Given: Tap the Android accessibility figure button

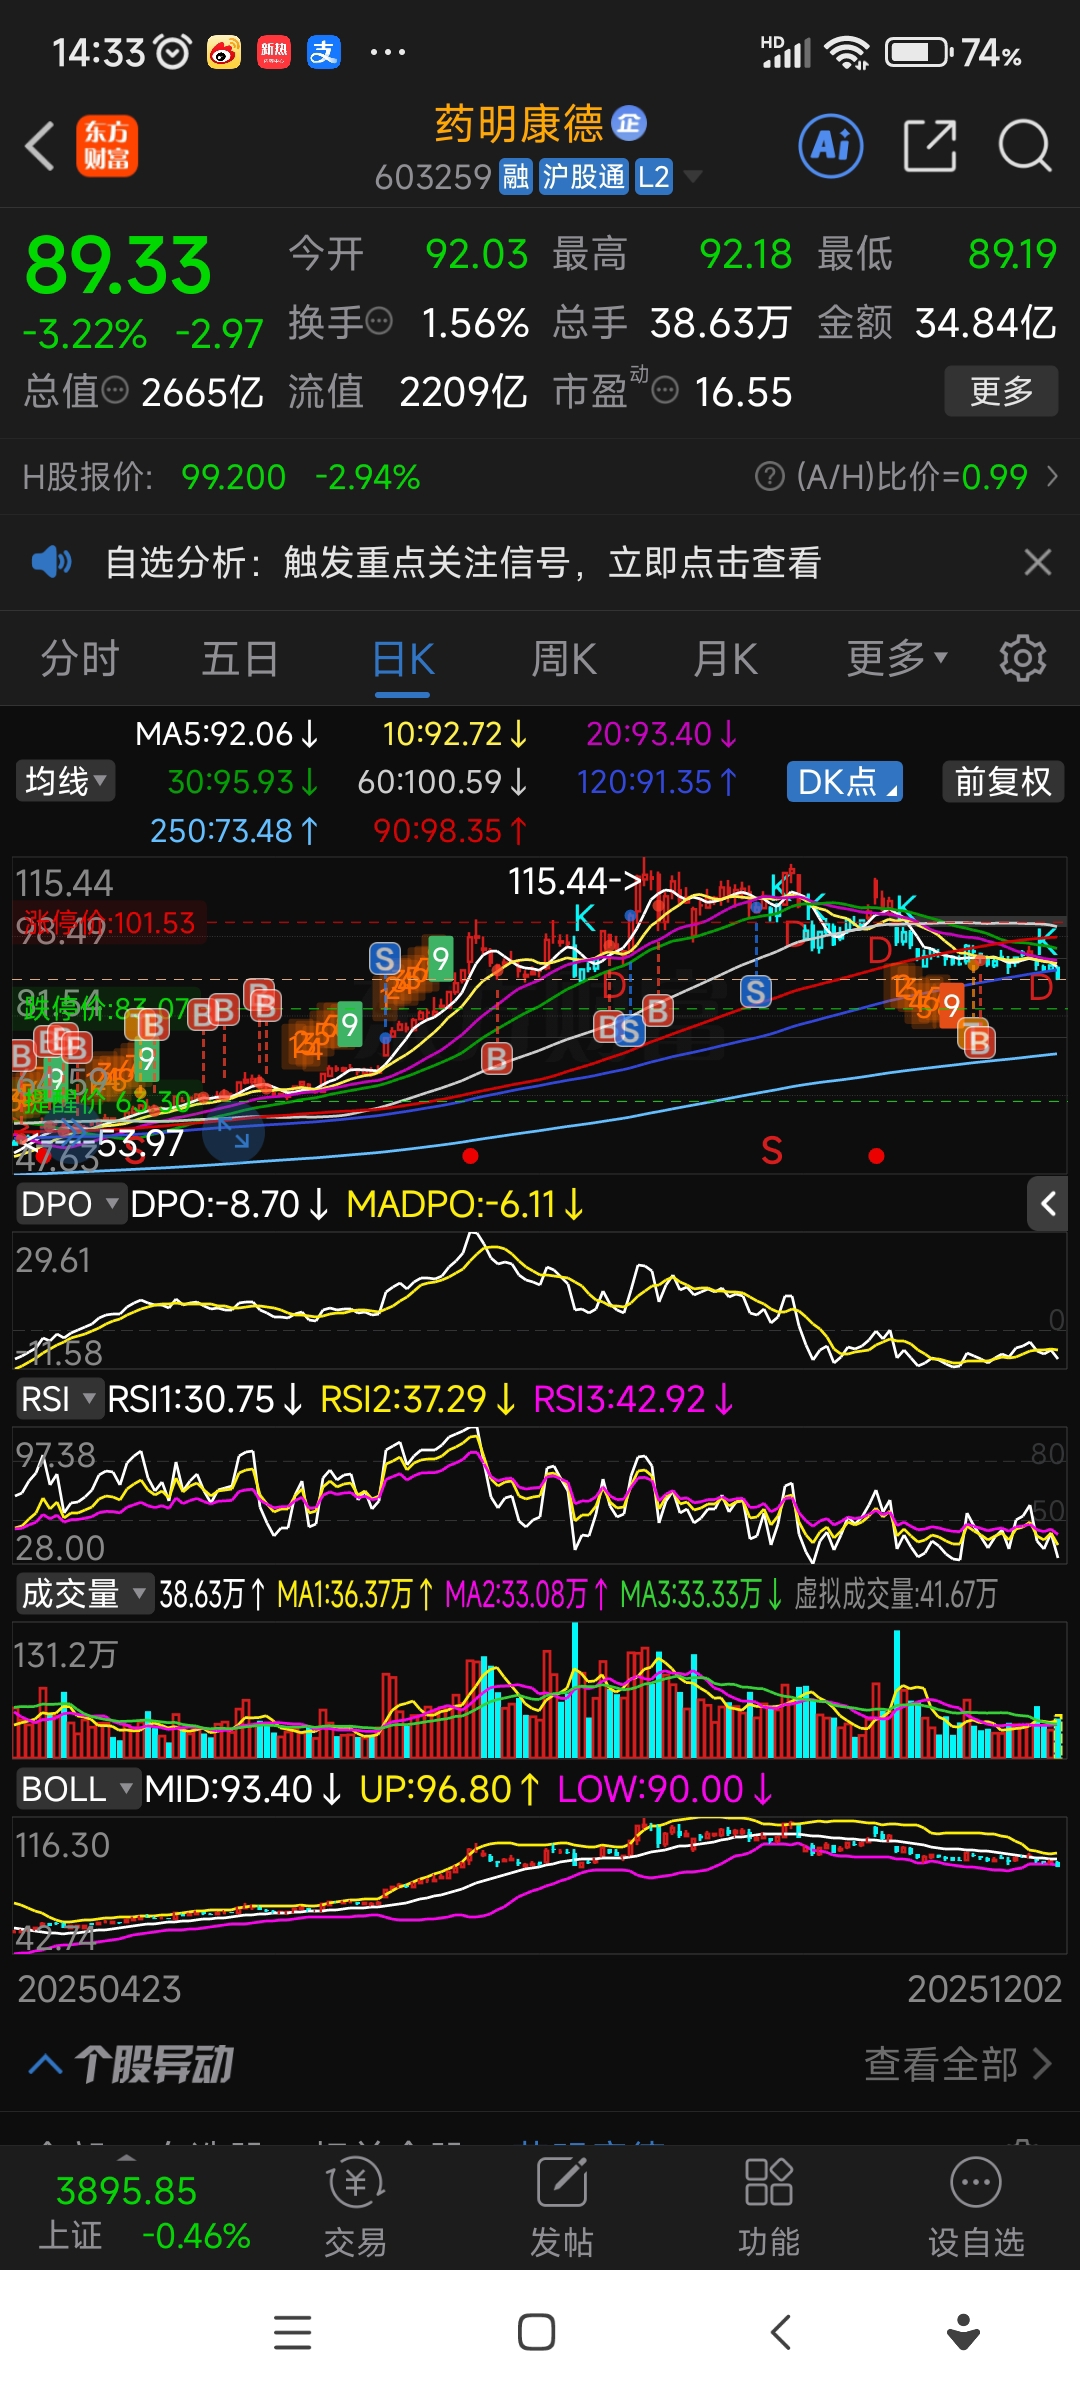Looking at the screenshot, I should pos(963,2332).
